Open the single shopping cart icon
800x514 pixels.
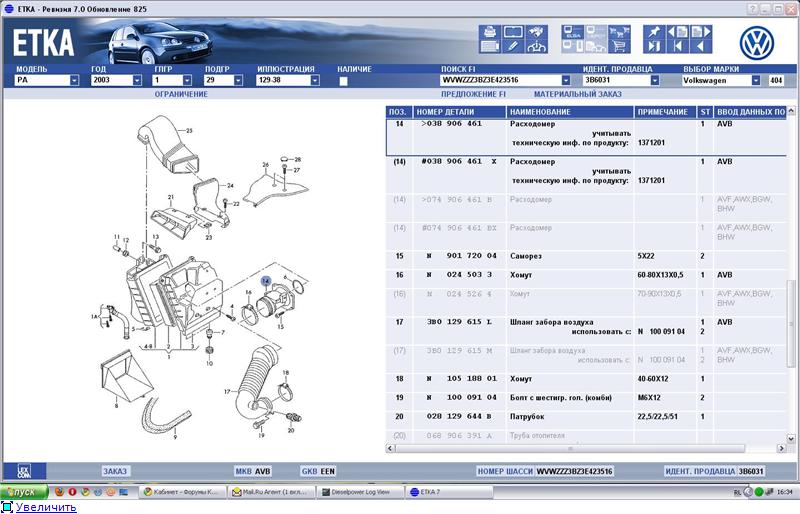coord(619,46)
